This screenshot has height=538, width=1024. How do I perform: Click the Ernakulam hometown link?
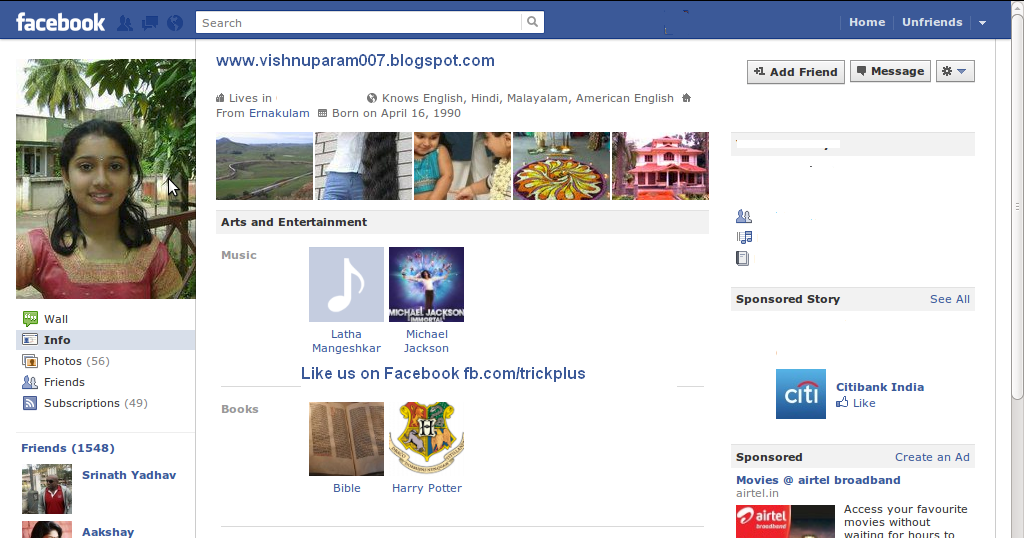pyautogui.click(x=279, y=113)
